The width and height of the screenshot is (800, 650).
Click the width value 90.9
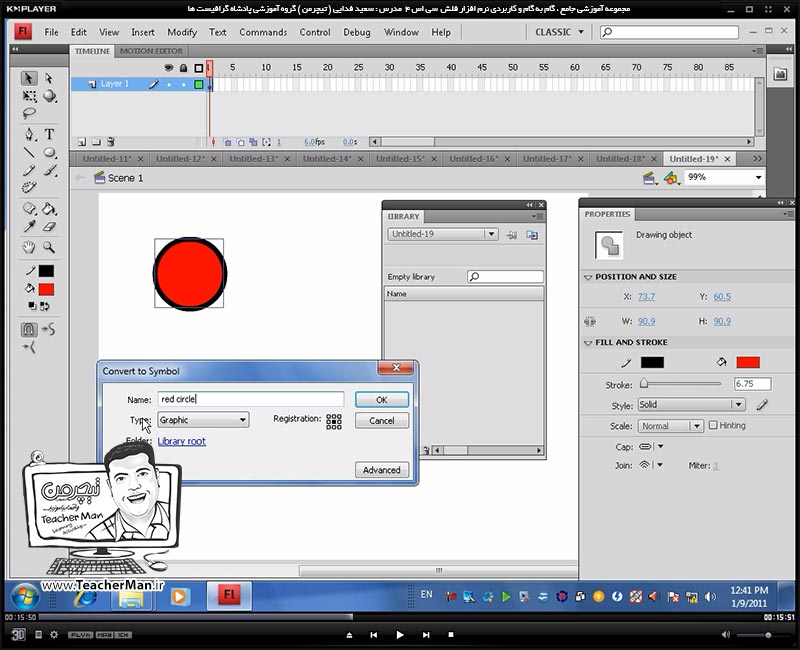point(646,321)
